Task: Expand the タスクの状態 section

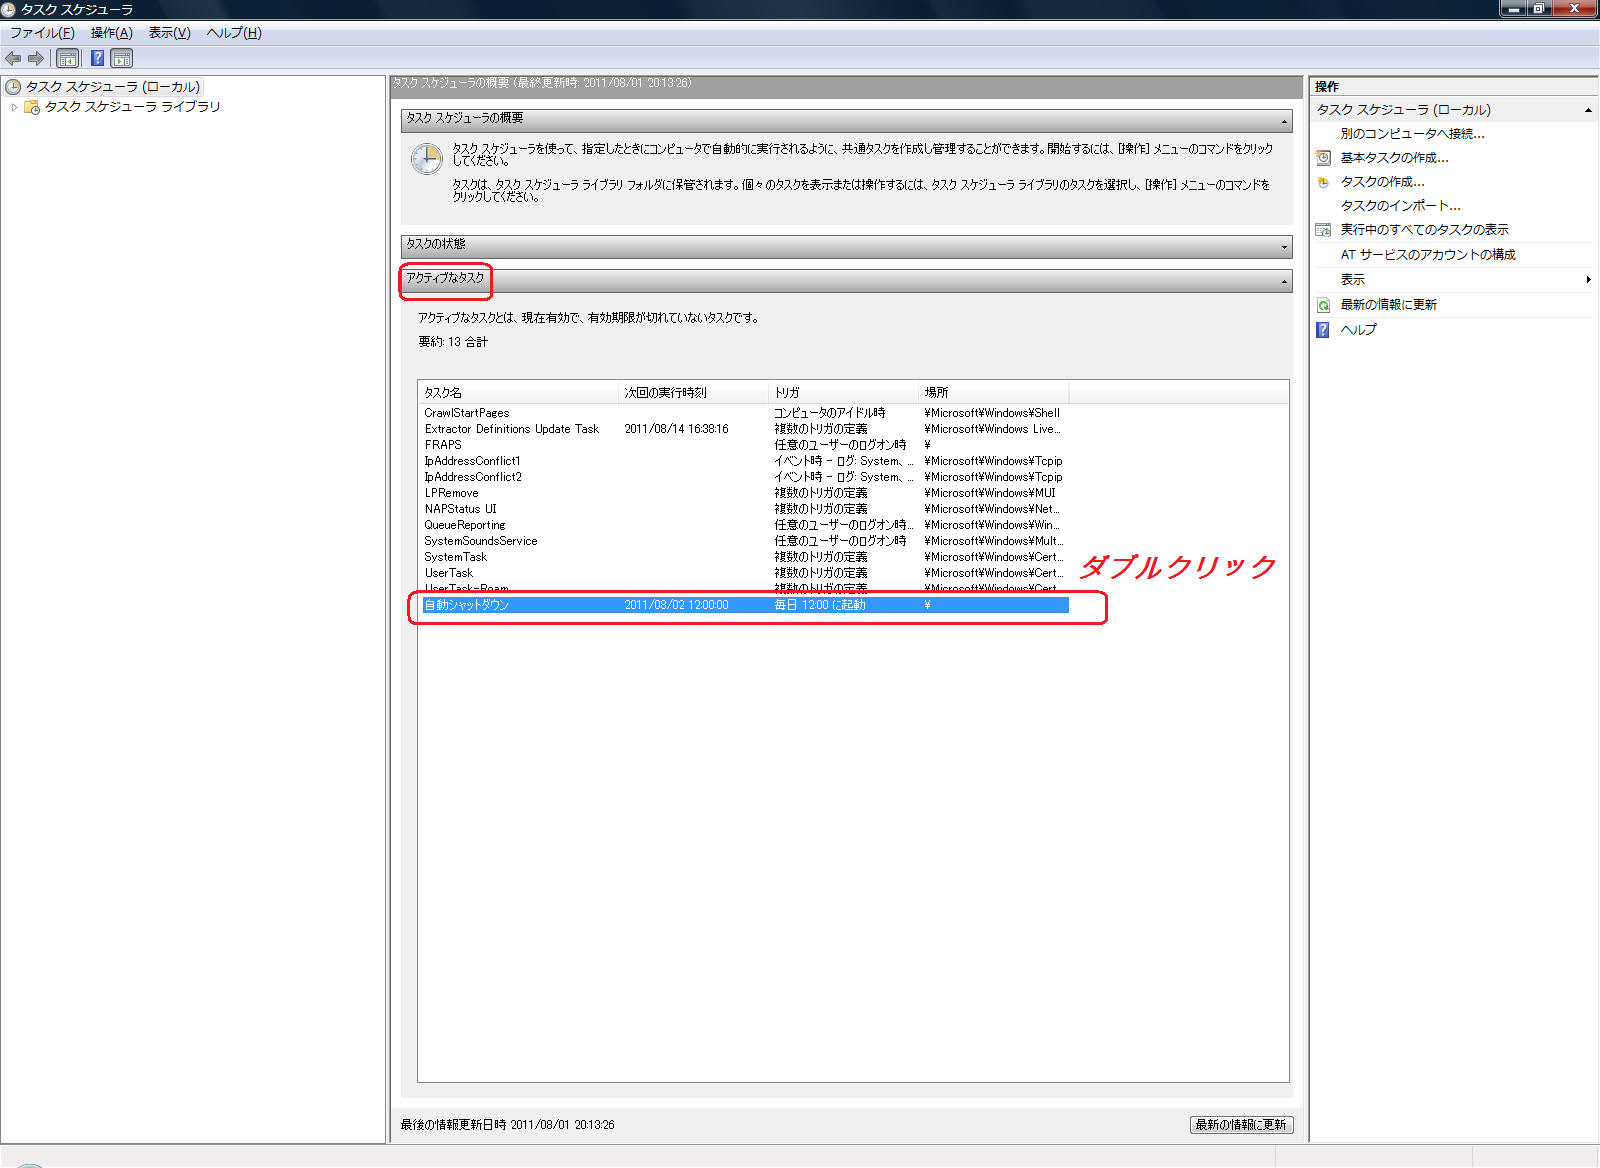Action: pyautogui.click(x=1284, y=247)
